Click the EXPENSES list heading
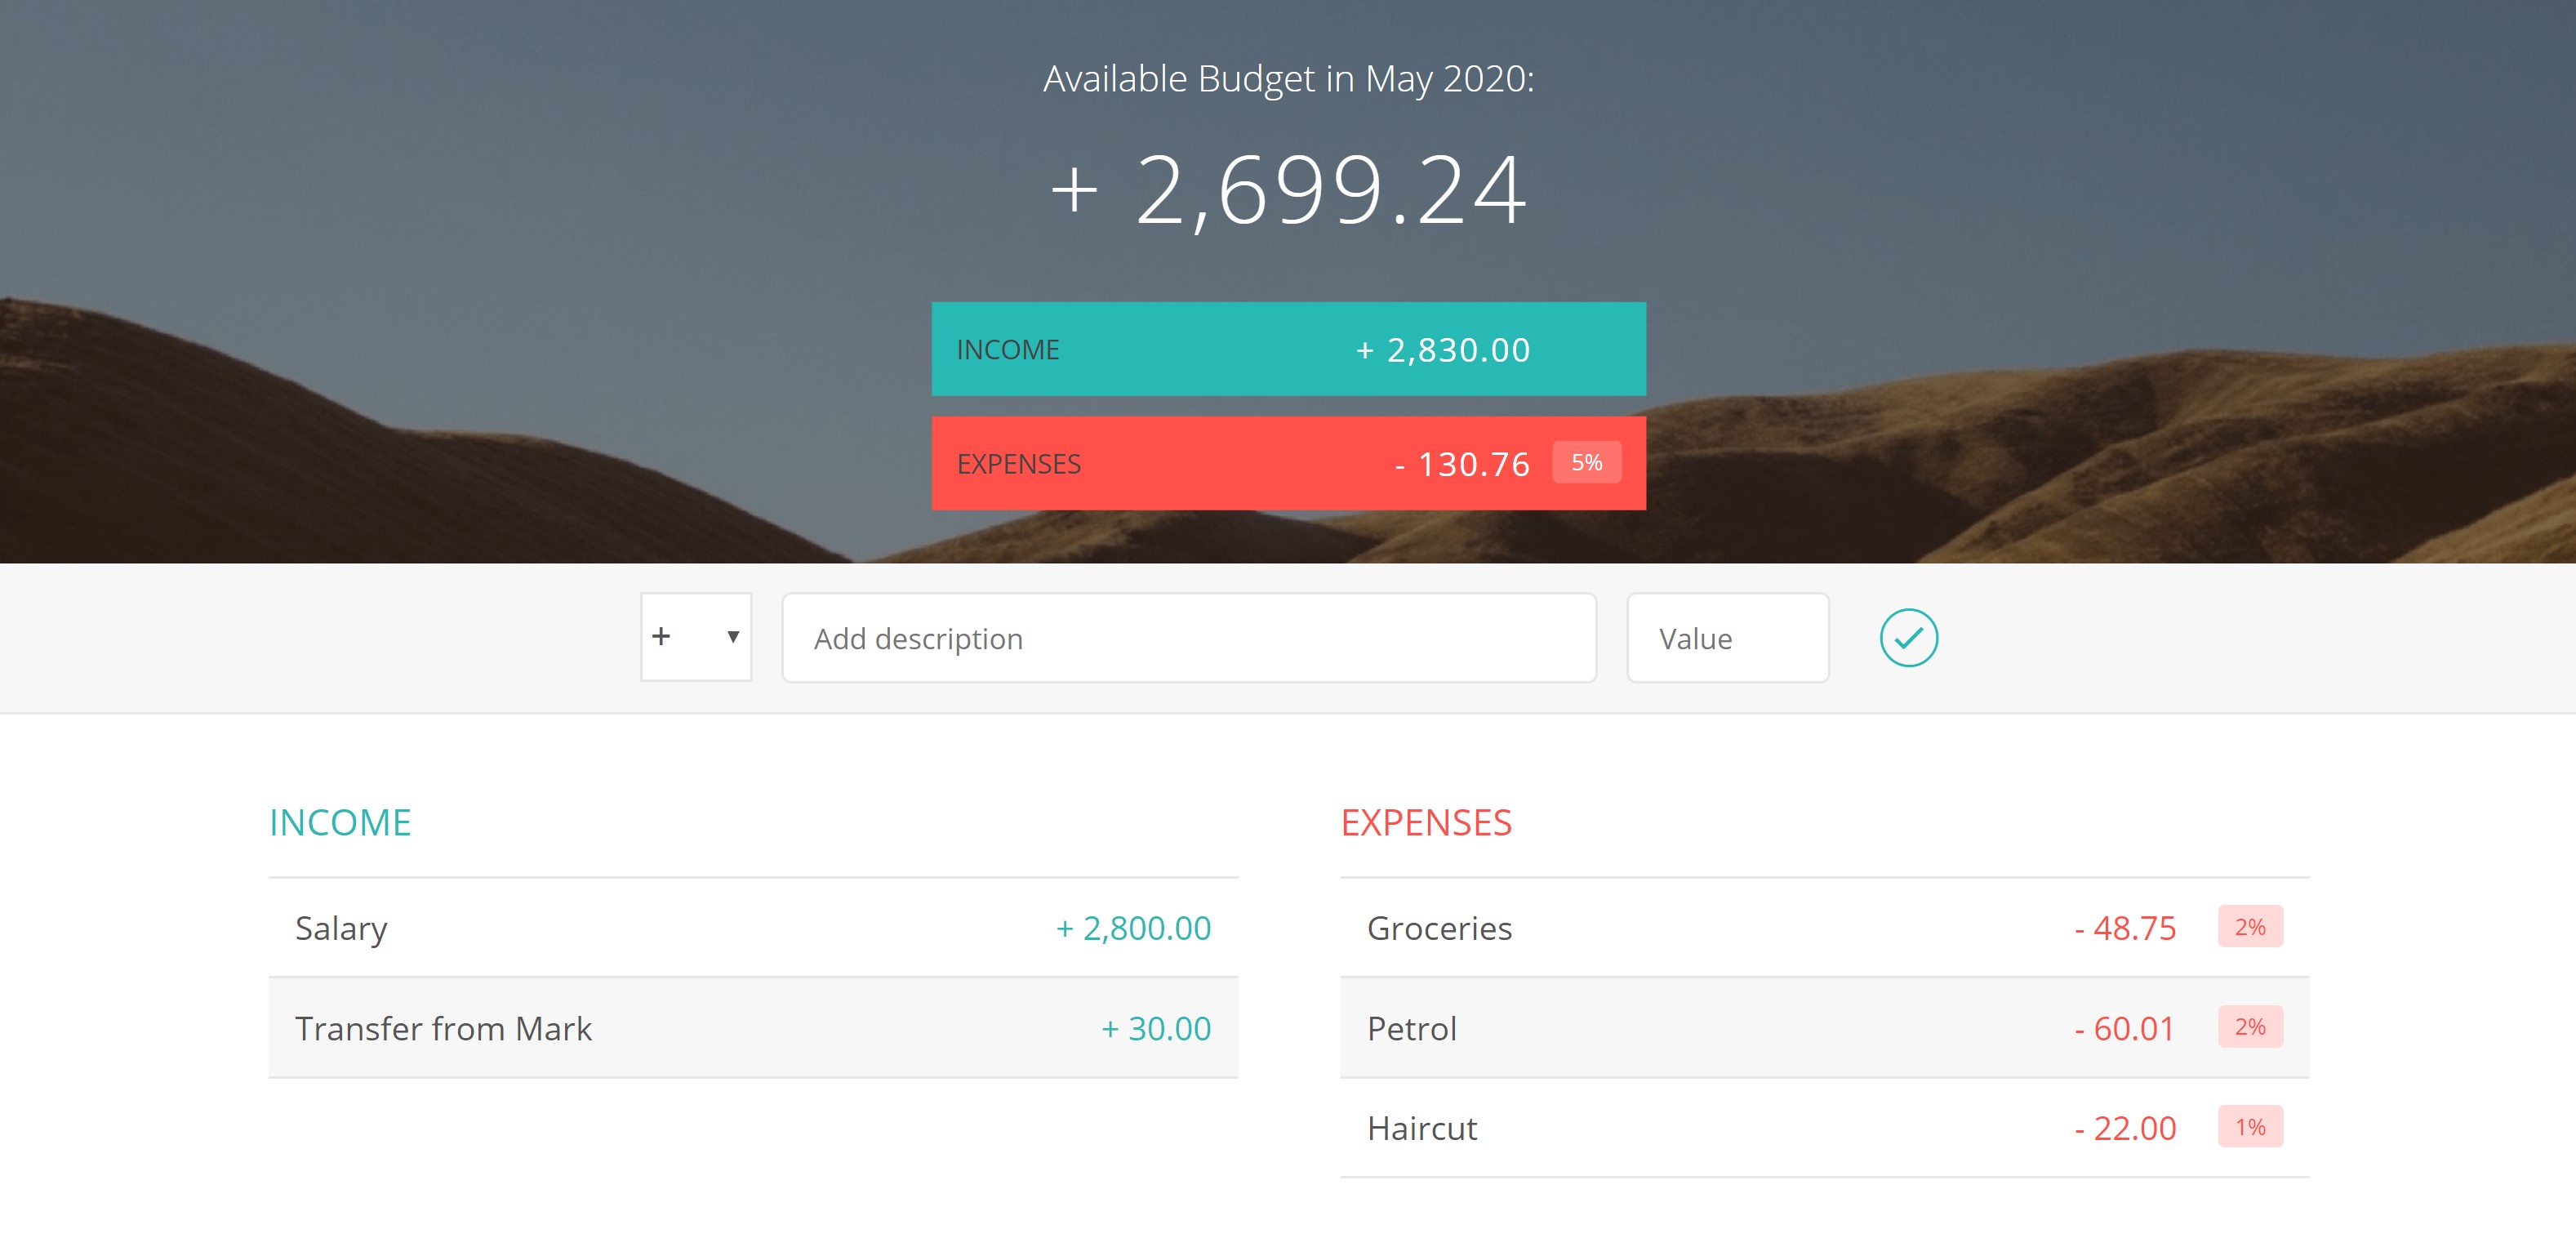 tap(1426, 823)
